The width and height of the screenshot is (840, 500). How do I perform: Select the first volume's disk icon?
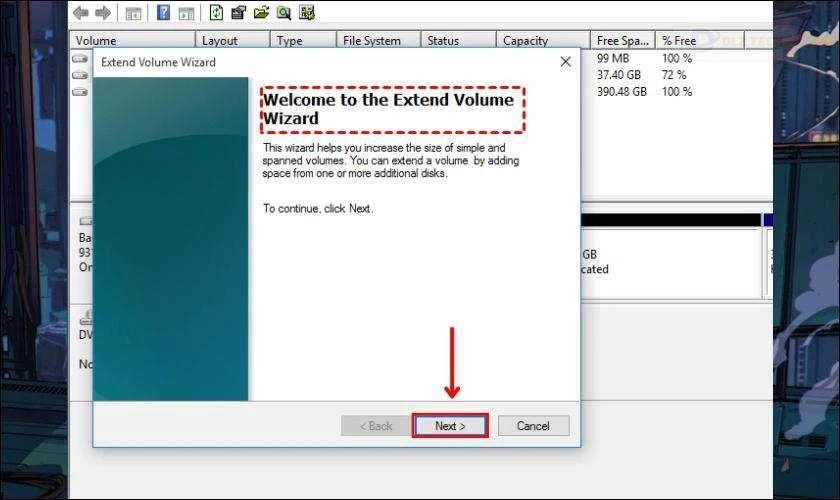pyautogui.click(x=80, y=58)
